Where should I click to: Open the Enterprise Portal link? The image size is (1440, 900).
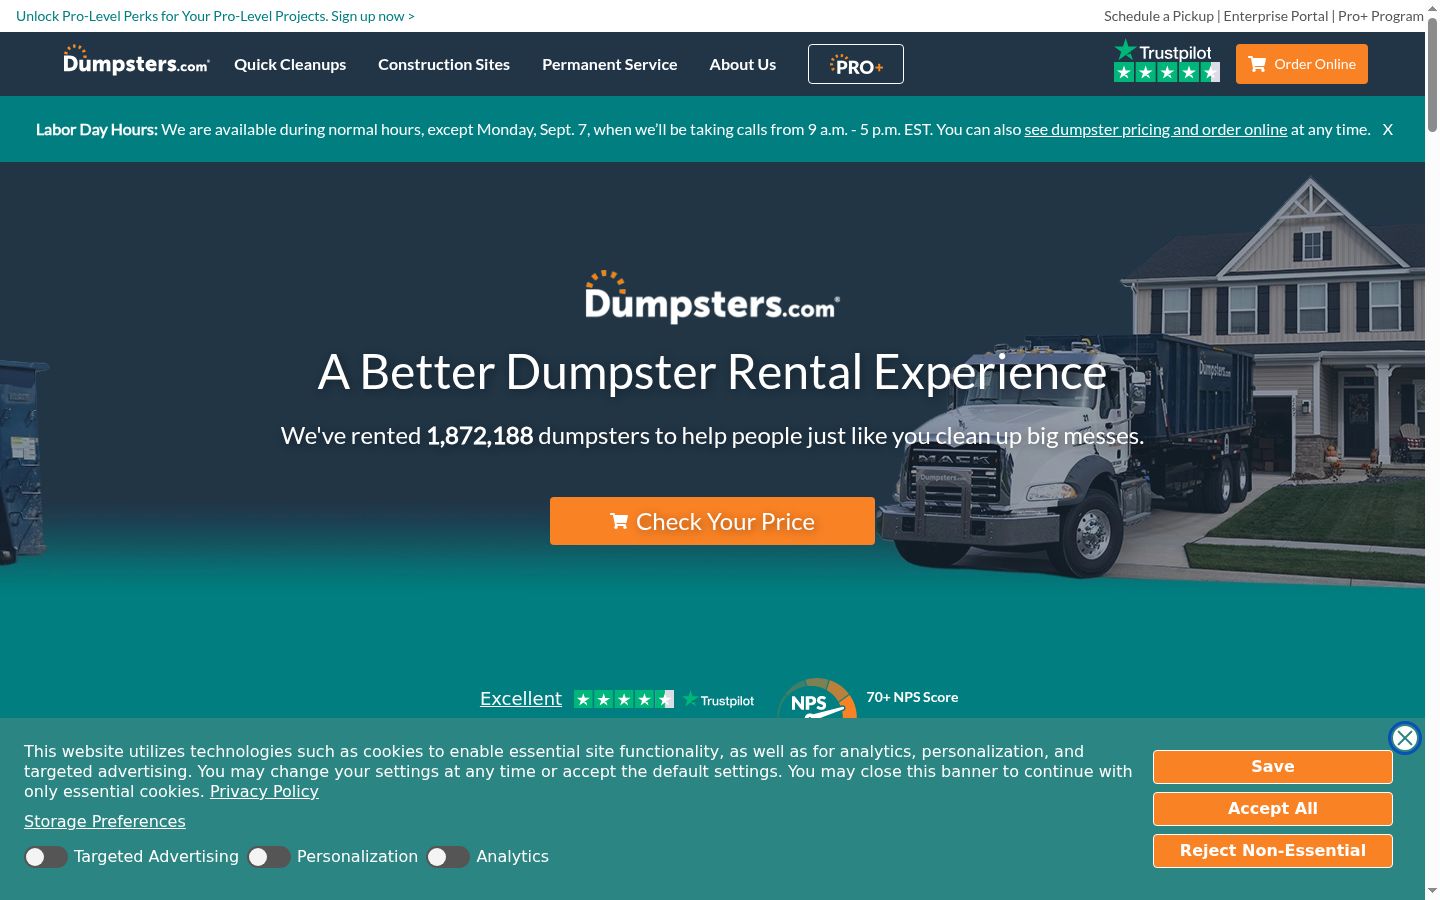1276,16
